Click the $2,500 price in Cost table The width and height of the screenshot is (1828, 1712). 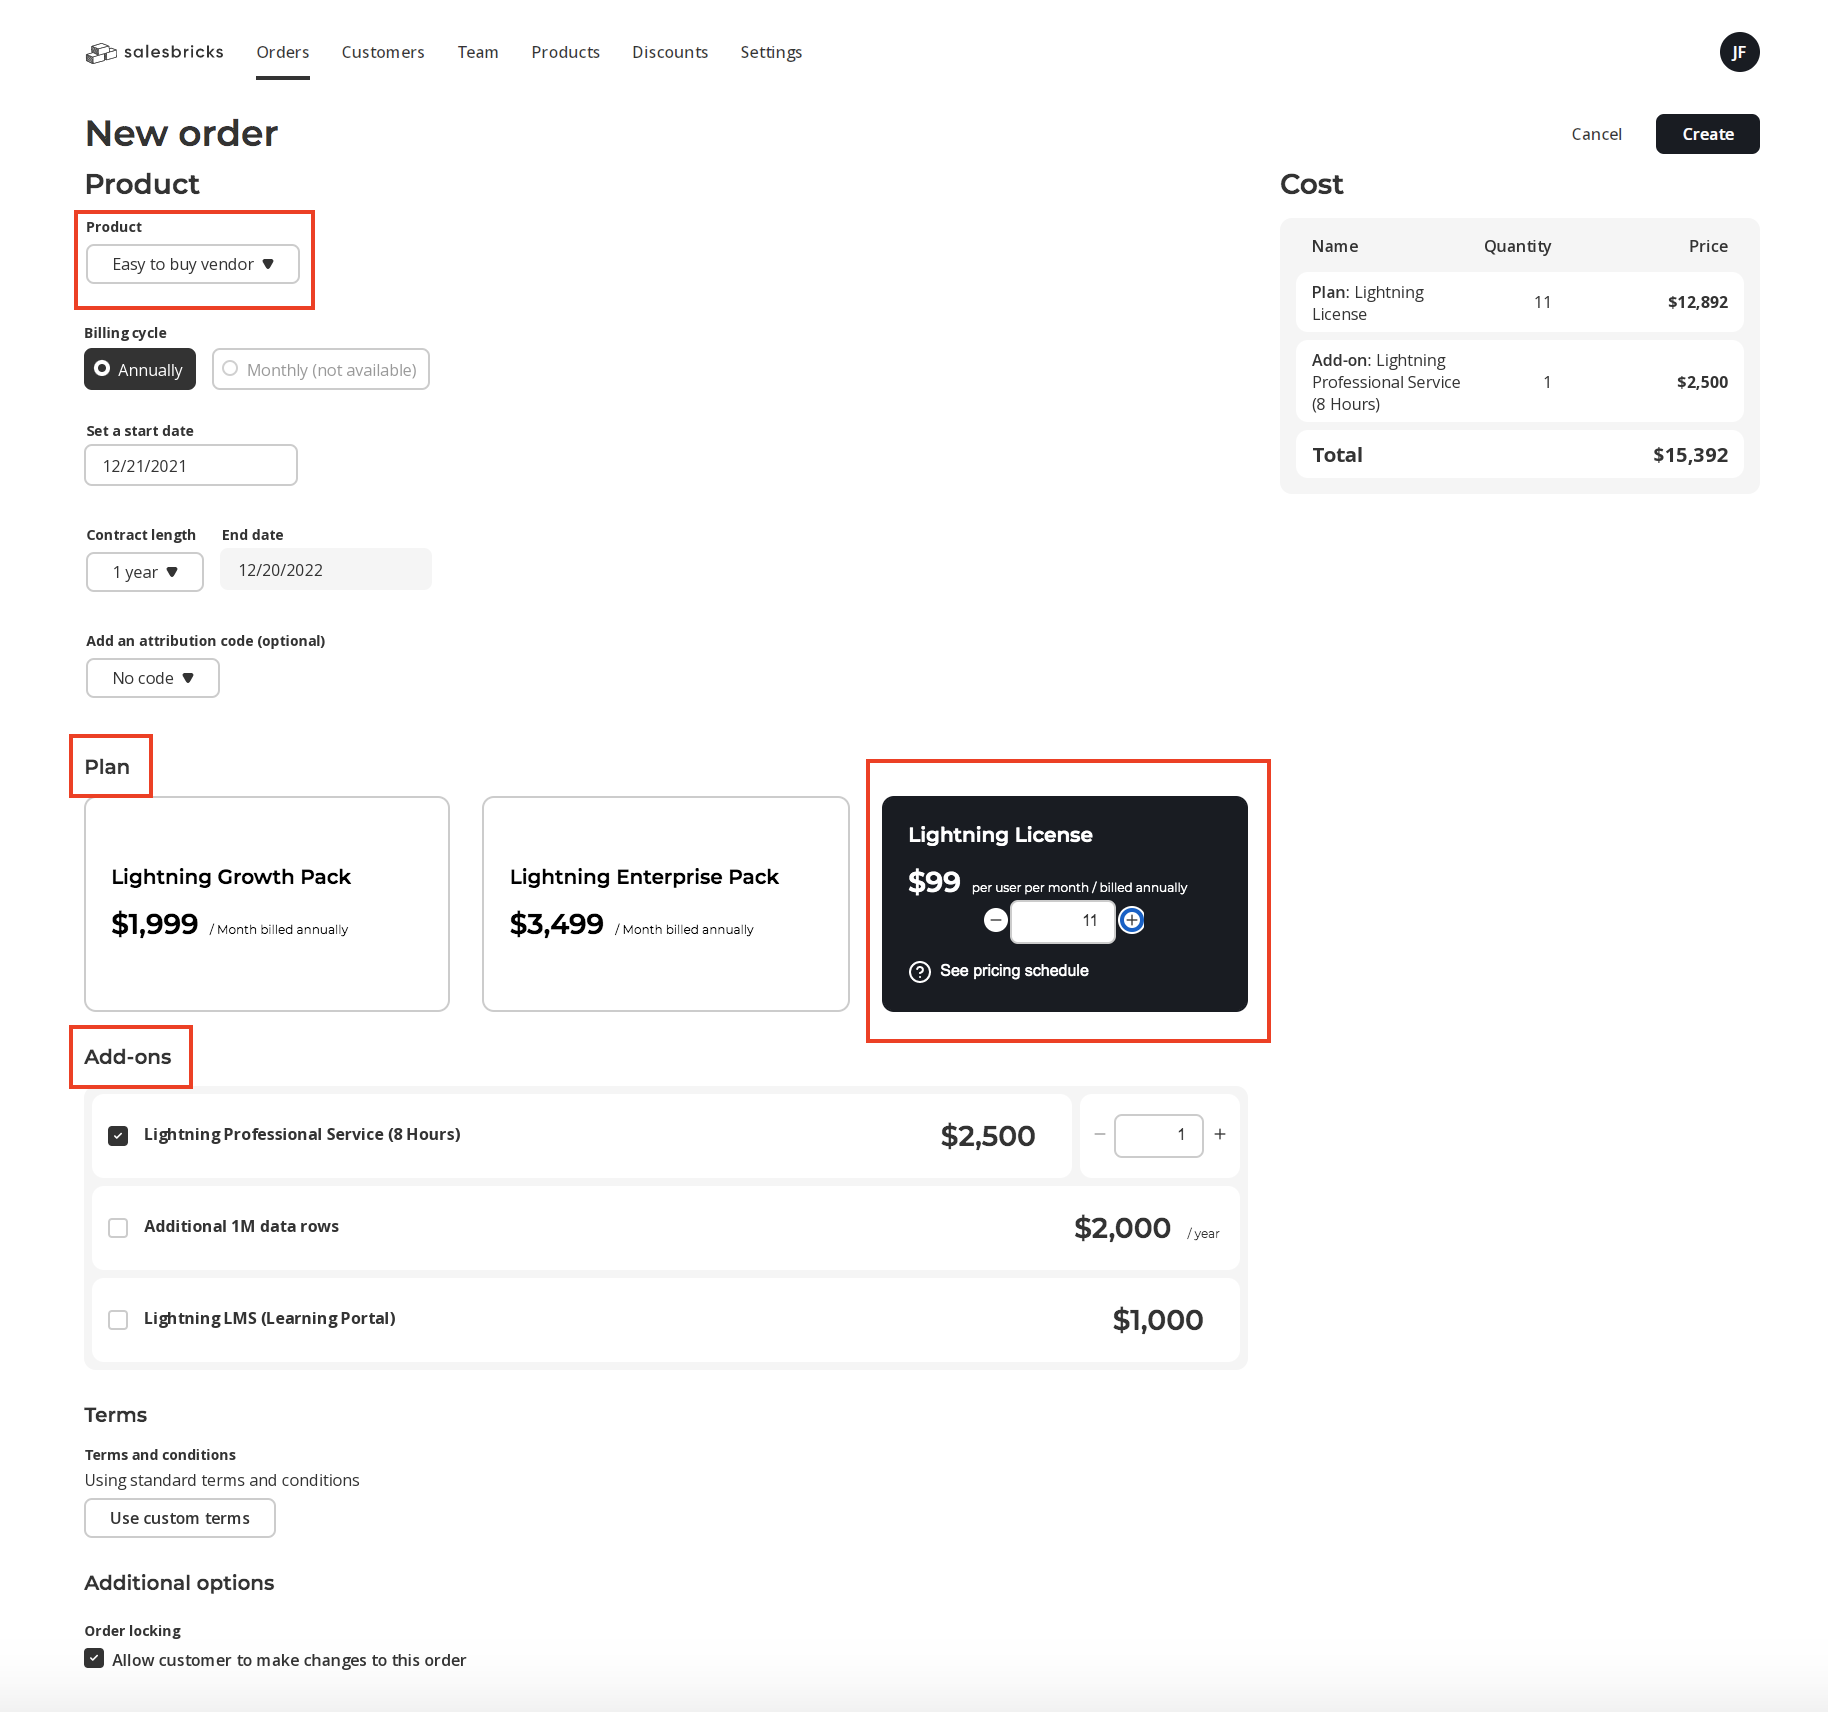click(x=1702, y=382)
